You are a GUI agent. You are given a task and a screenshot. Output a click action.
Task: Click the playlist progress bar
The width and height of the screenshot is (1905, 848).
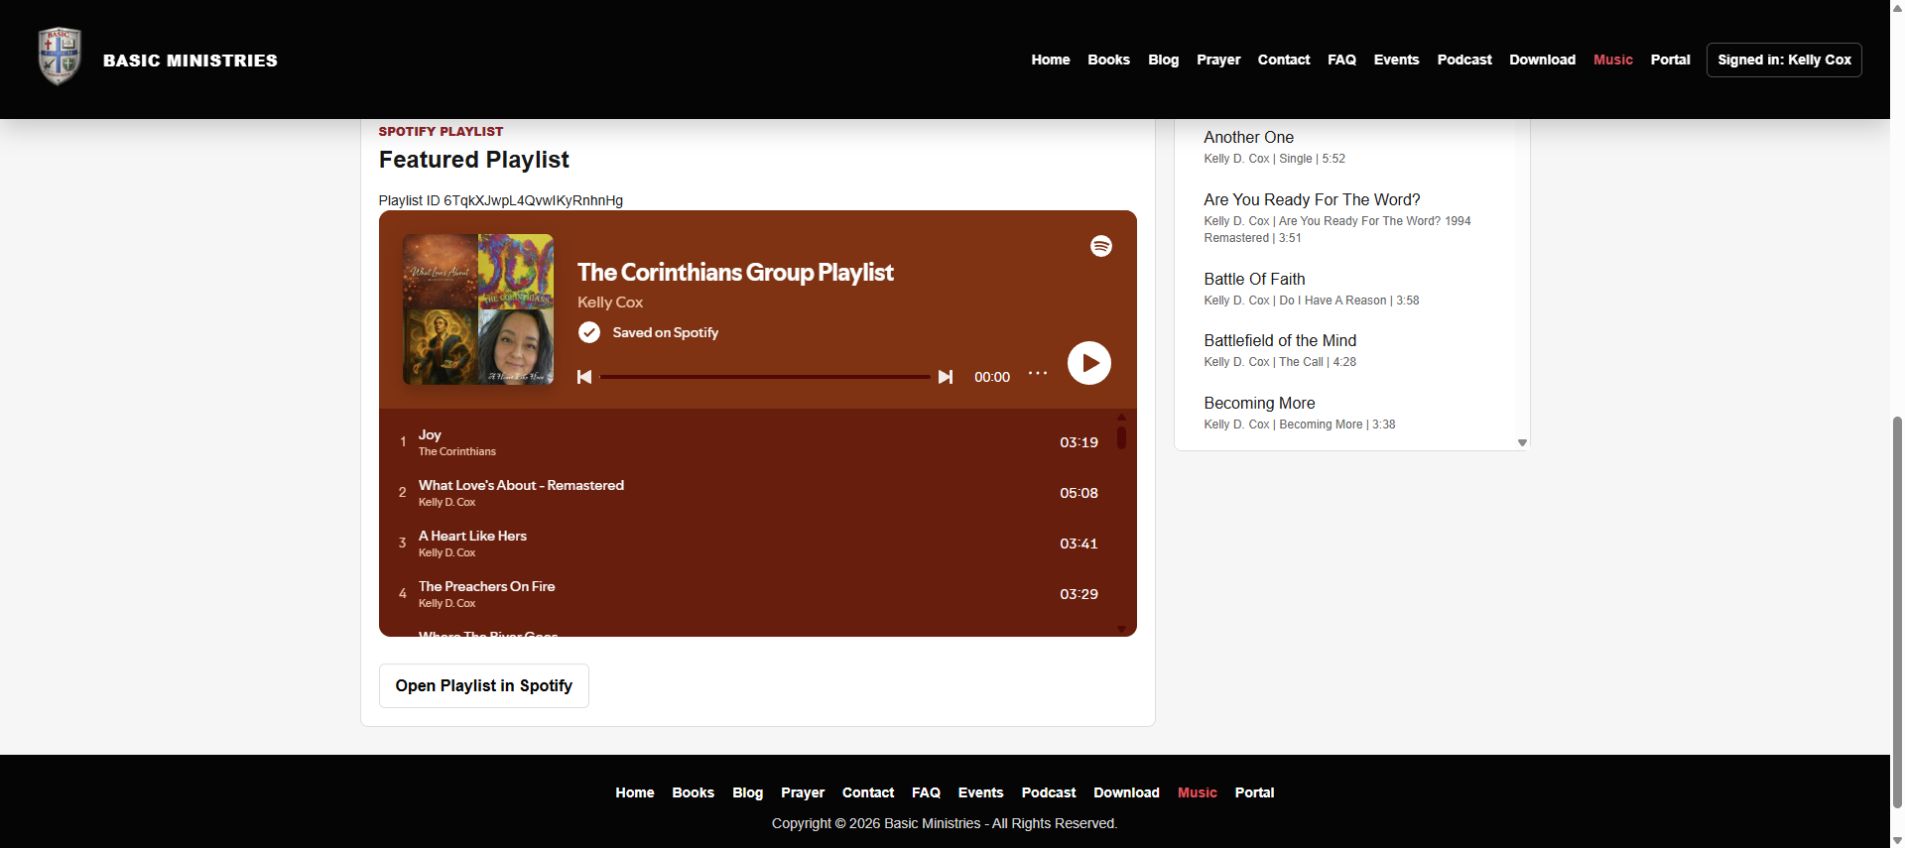[765, 377]
